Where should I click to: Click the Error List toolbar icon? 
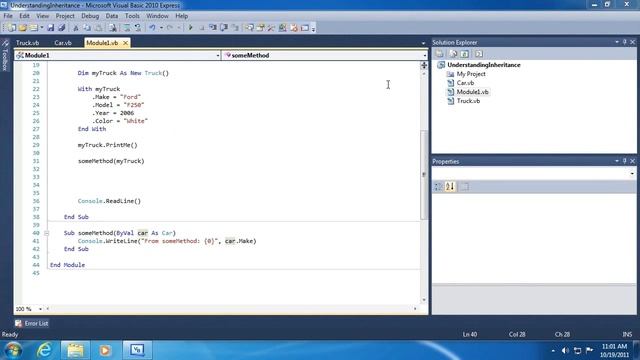pos(293,28)
